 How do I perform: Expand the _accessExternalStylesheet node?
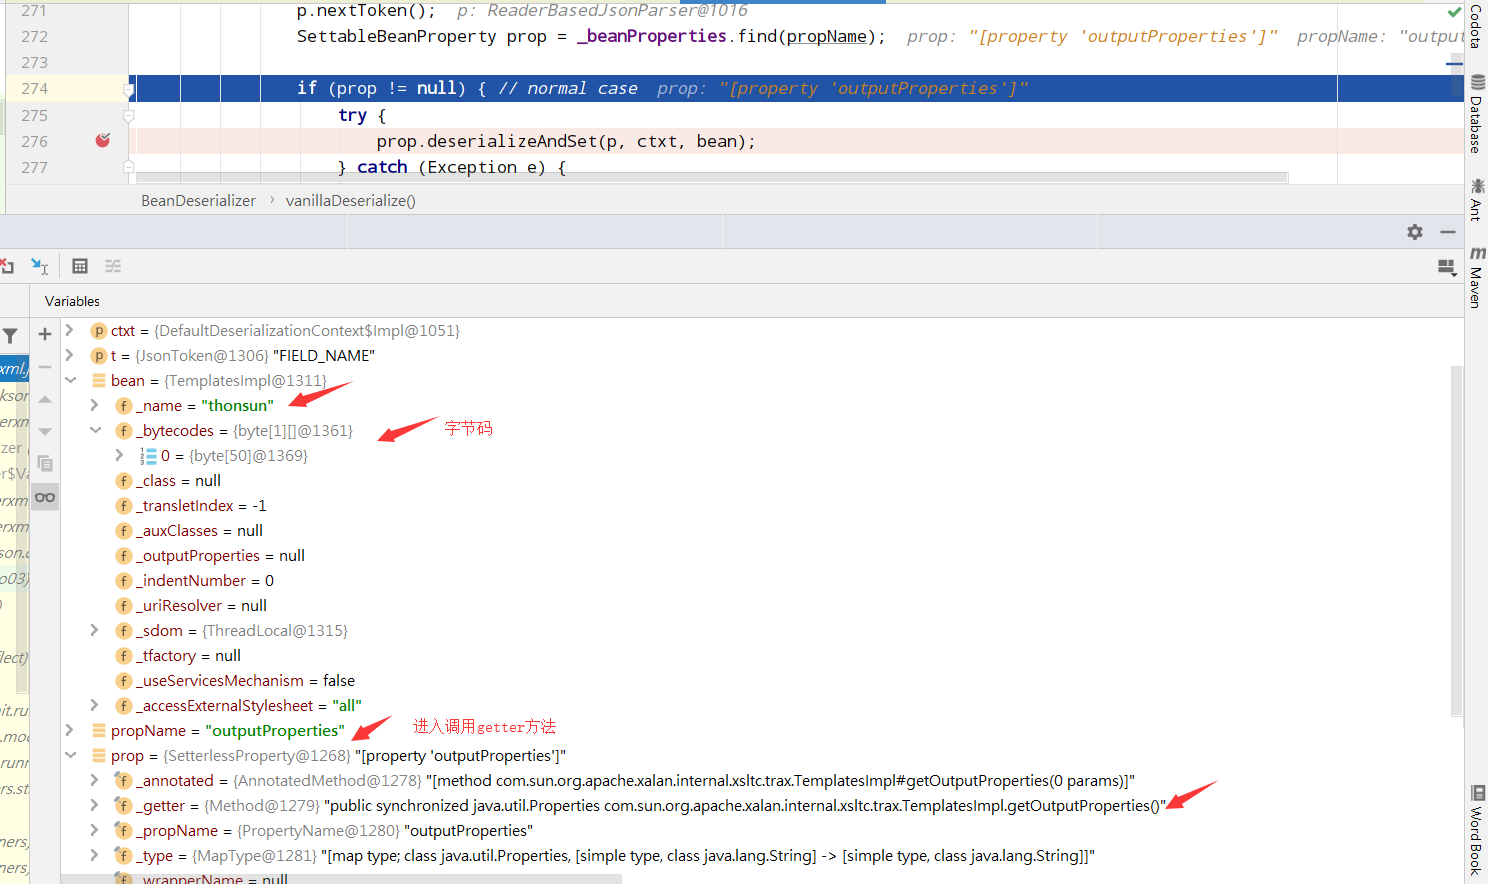95,705
